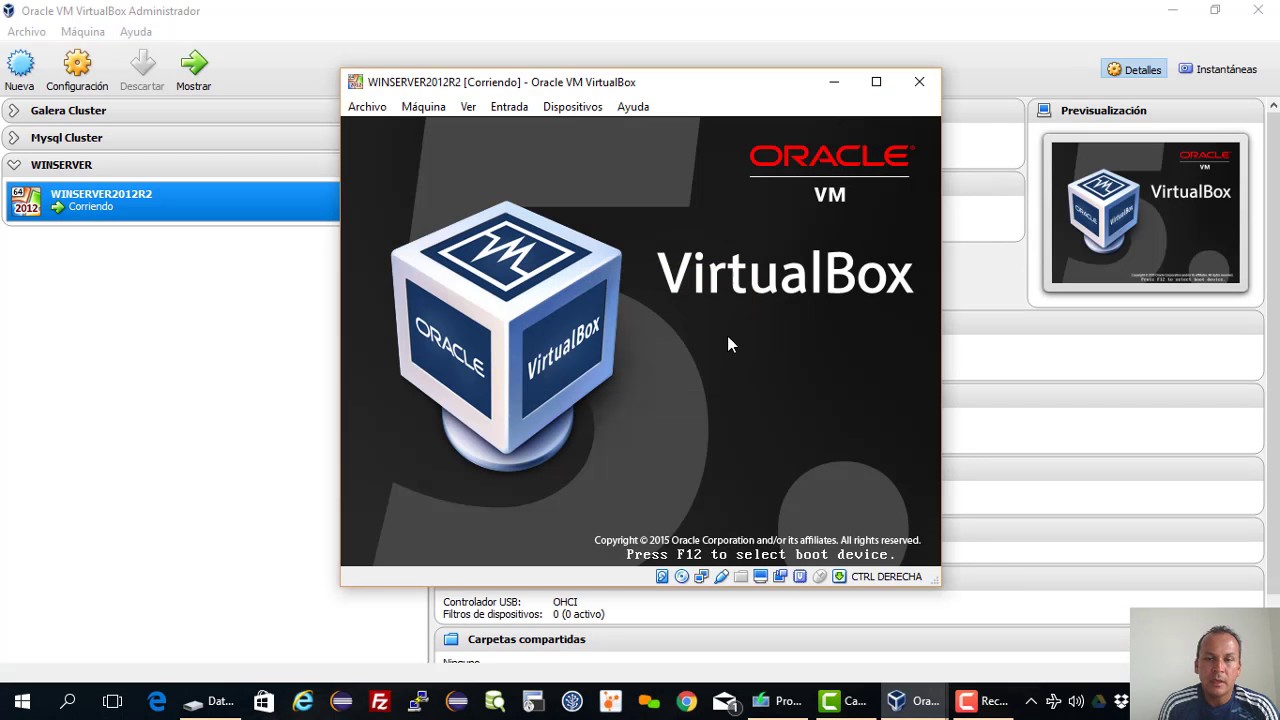
Task: Click the Mail taskbar icon
Action: point(725,701)
